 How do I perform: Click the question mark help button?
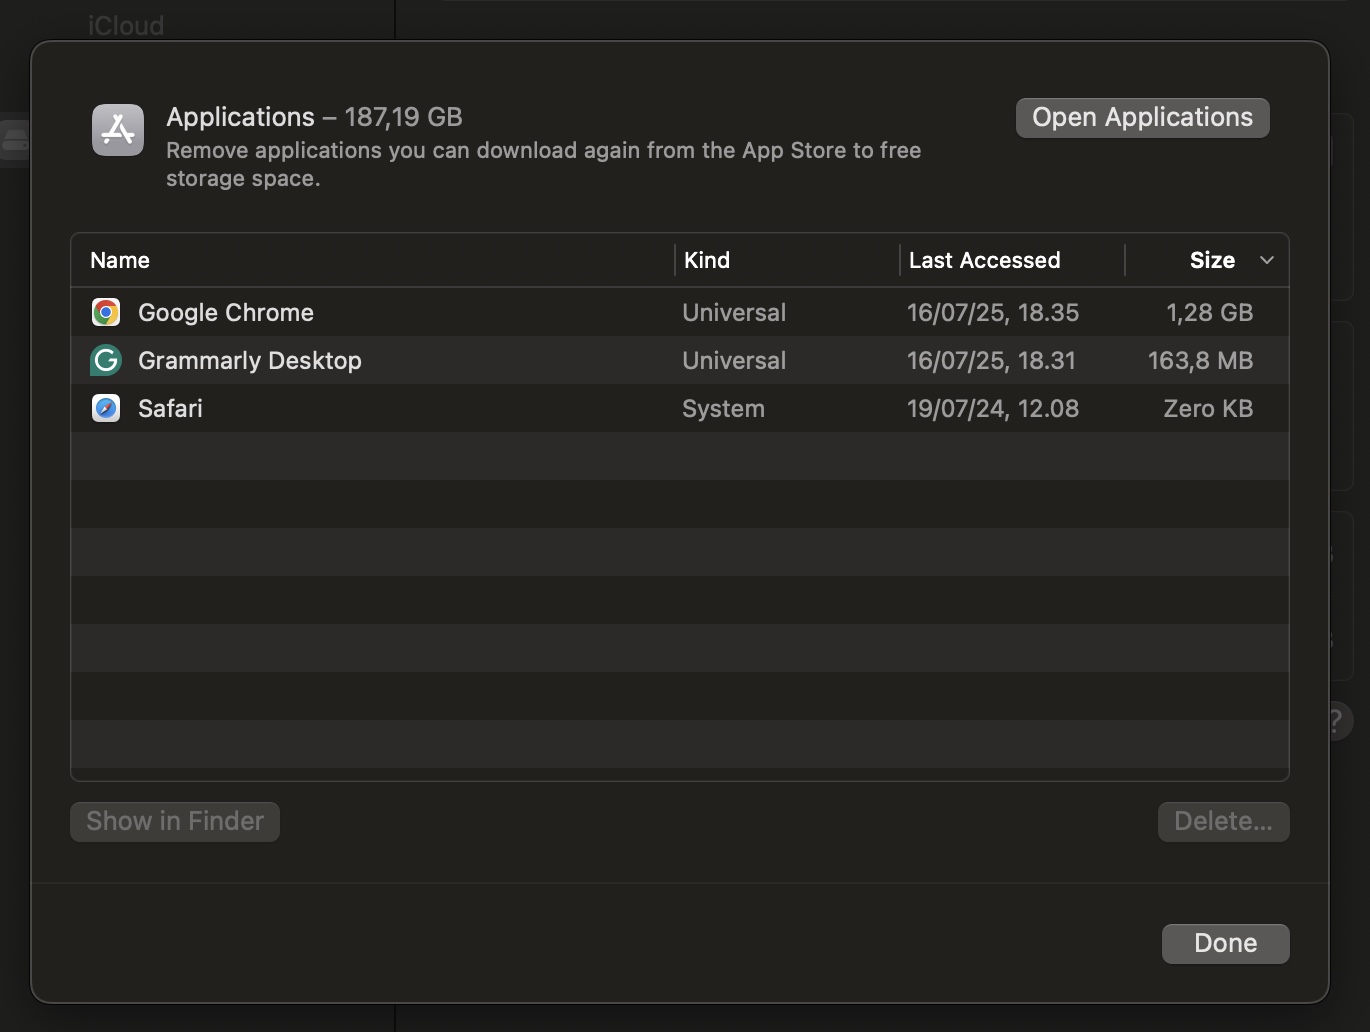pos(1335,720)
